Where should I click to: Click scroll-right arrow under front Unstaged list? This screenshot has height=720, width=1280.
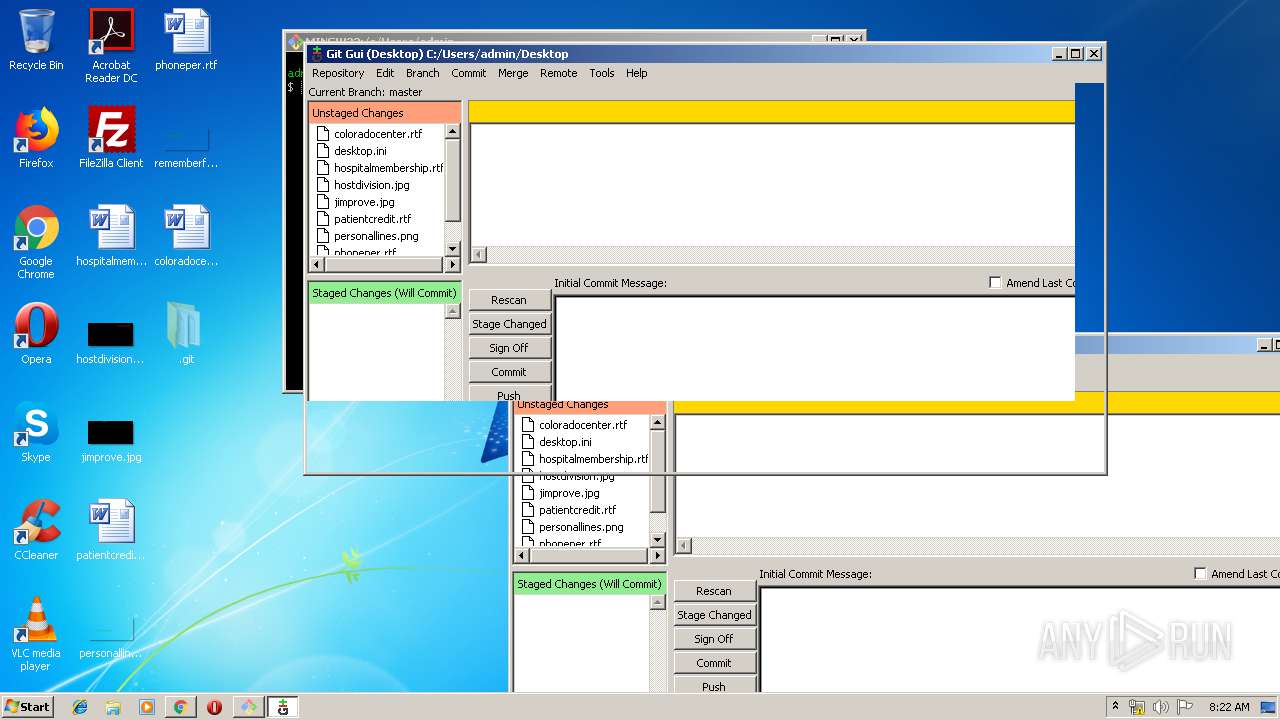(x=452, y=265)
